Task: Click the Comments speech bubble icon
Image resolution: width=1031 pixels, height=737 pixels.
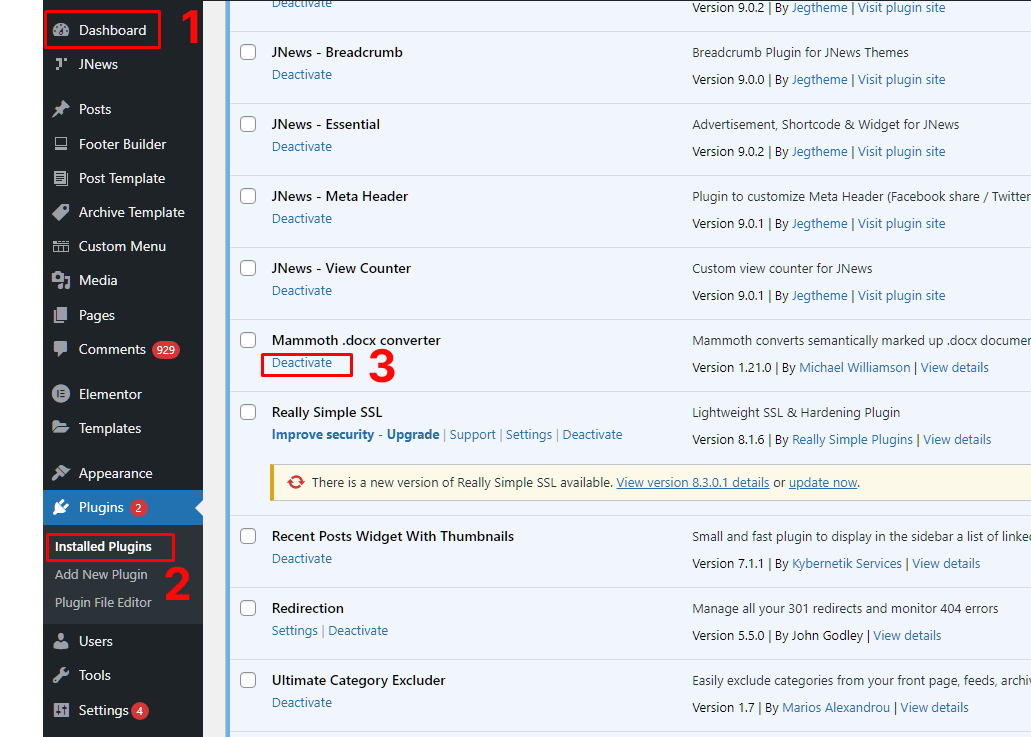Action: 61,349
